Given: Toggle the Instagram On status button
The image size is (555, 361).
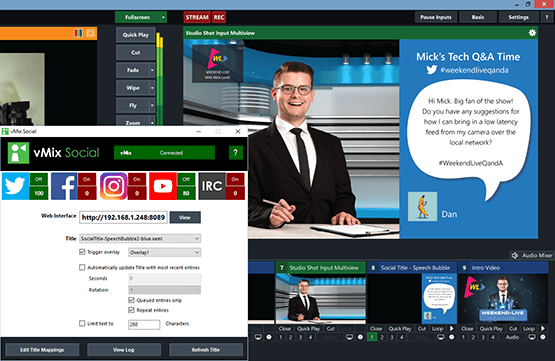Looking at the screenshot, I should click(x=137, y=179).
